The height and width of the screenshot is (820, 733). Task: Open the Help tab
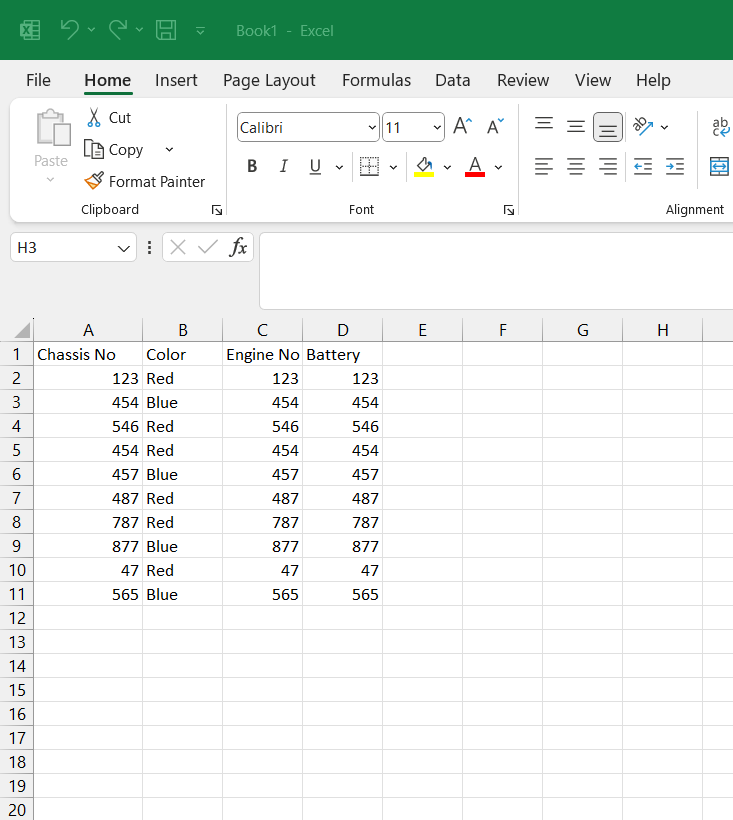tap(653, 80)
